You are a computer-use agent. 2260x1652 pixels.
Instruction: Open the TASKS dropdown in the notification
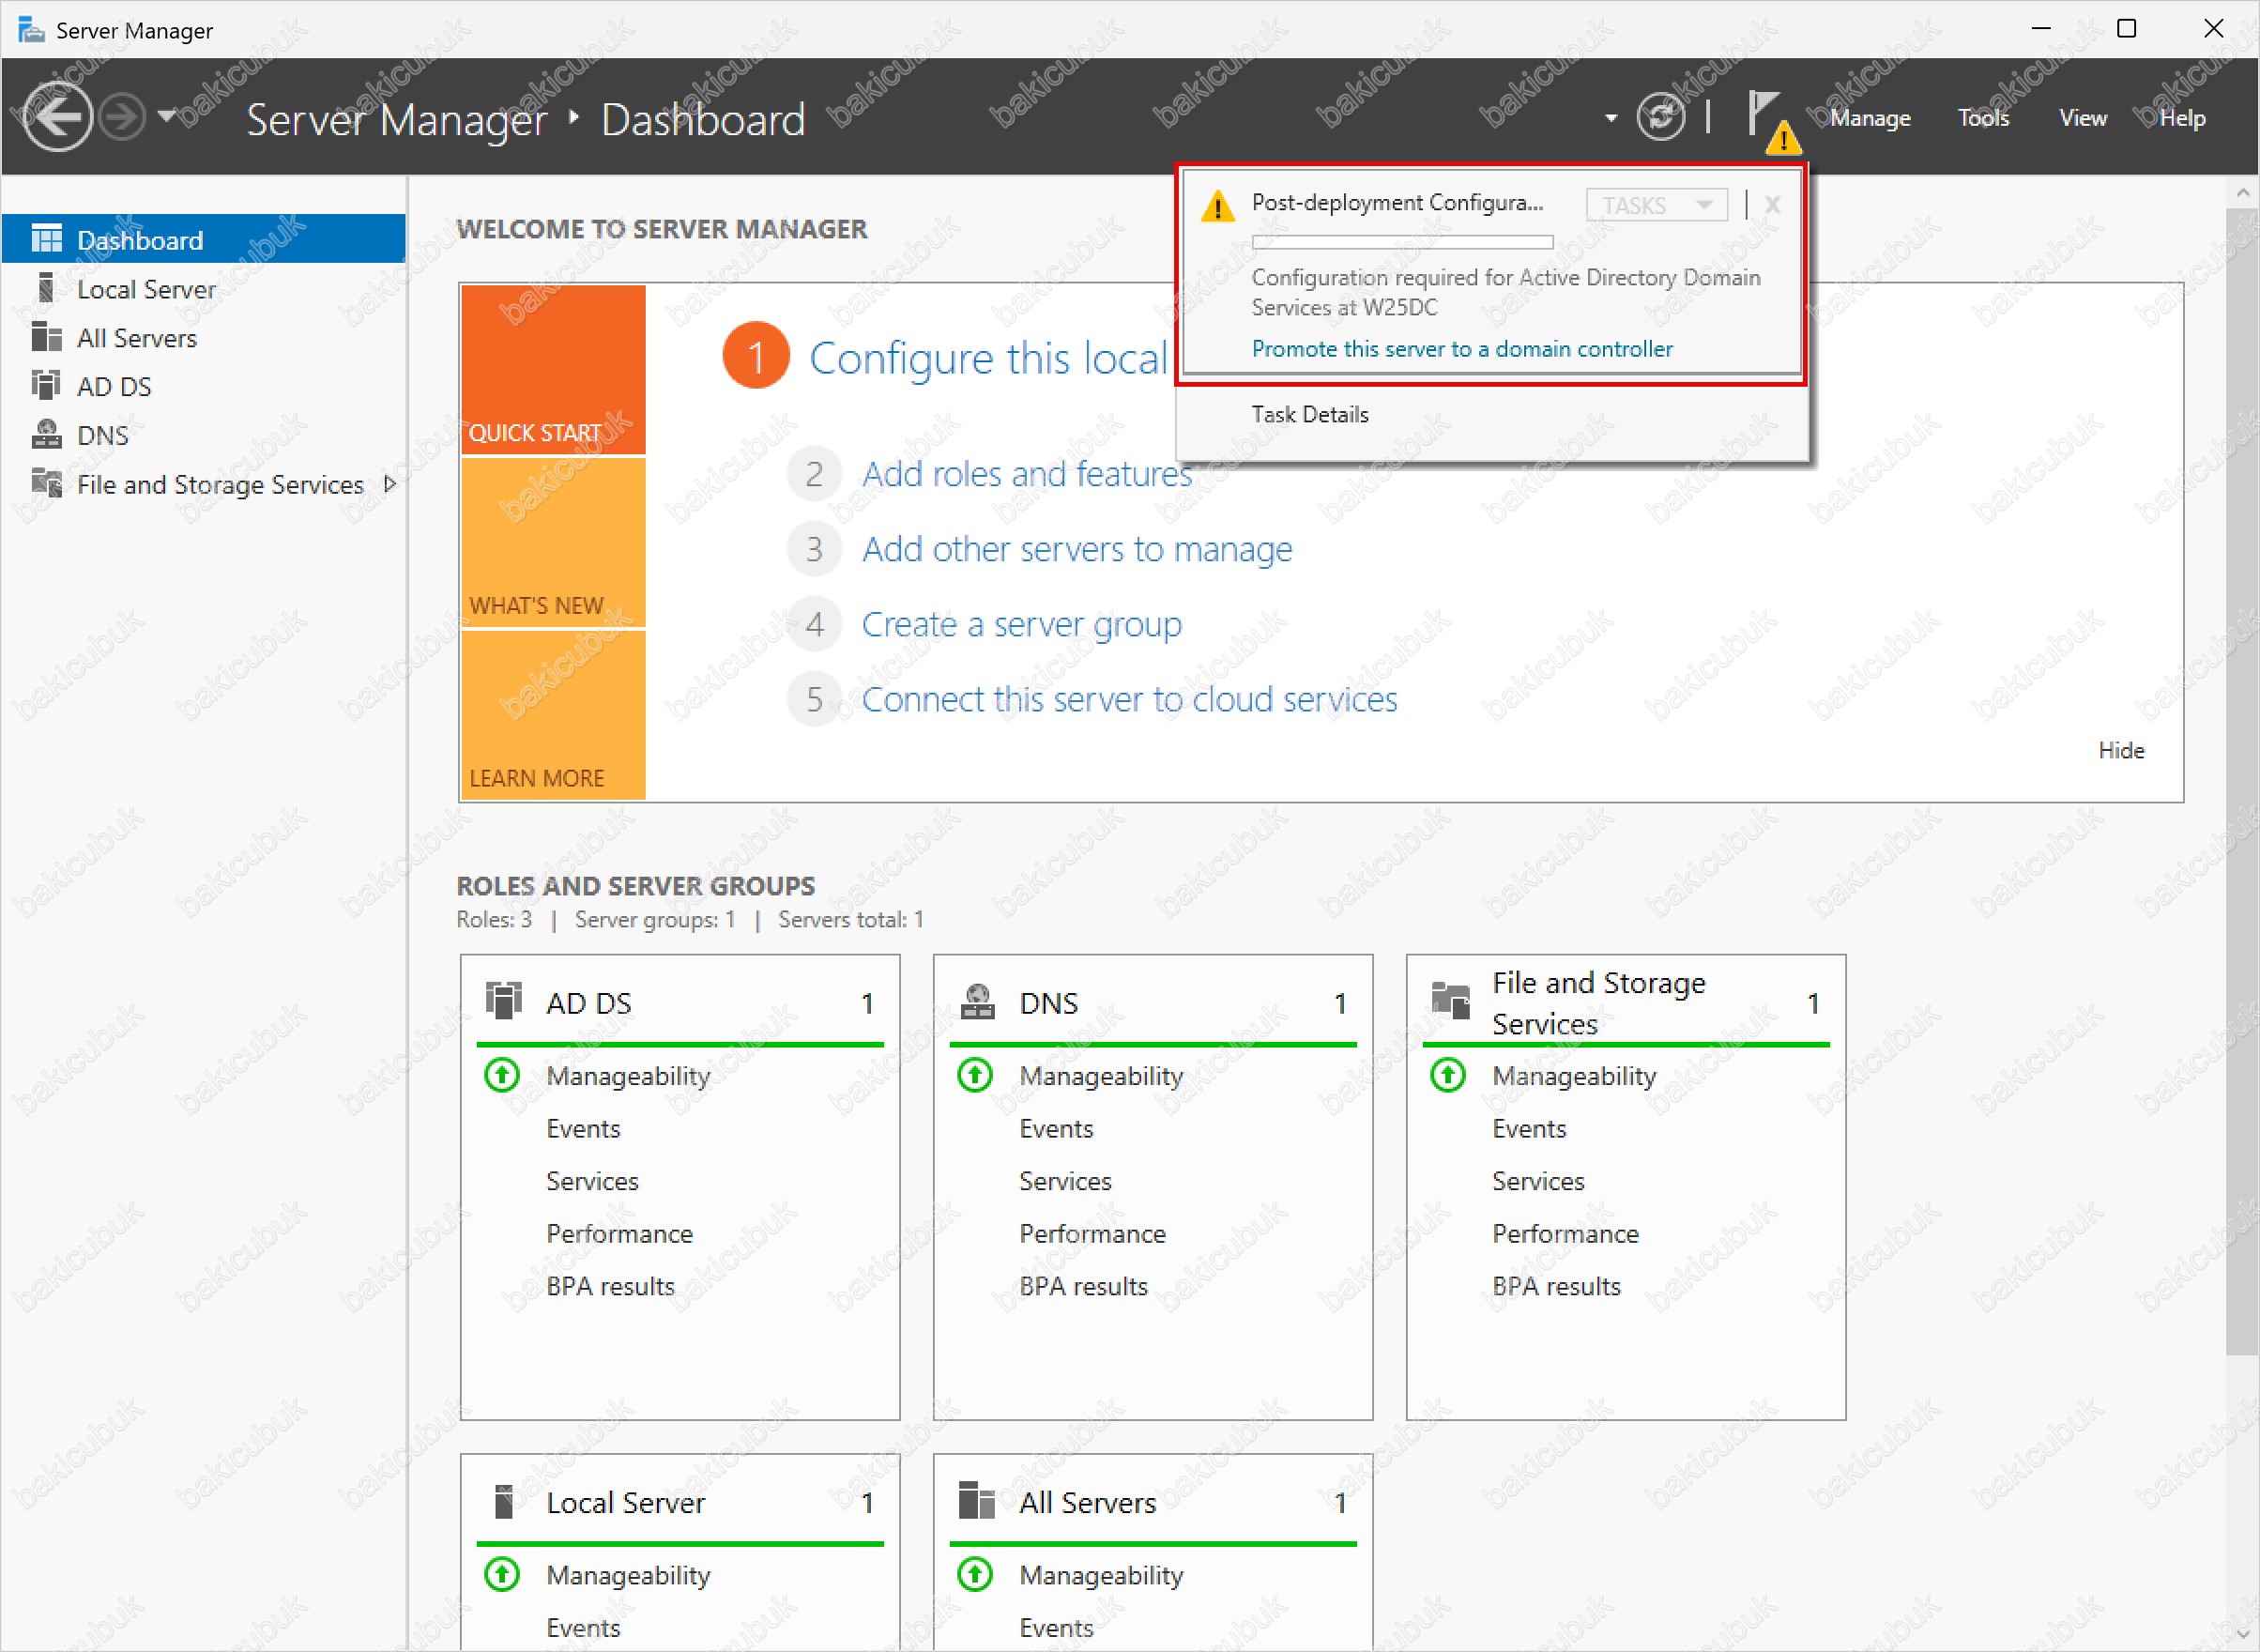[x=1656, y=205]
